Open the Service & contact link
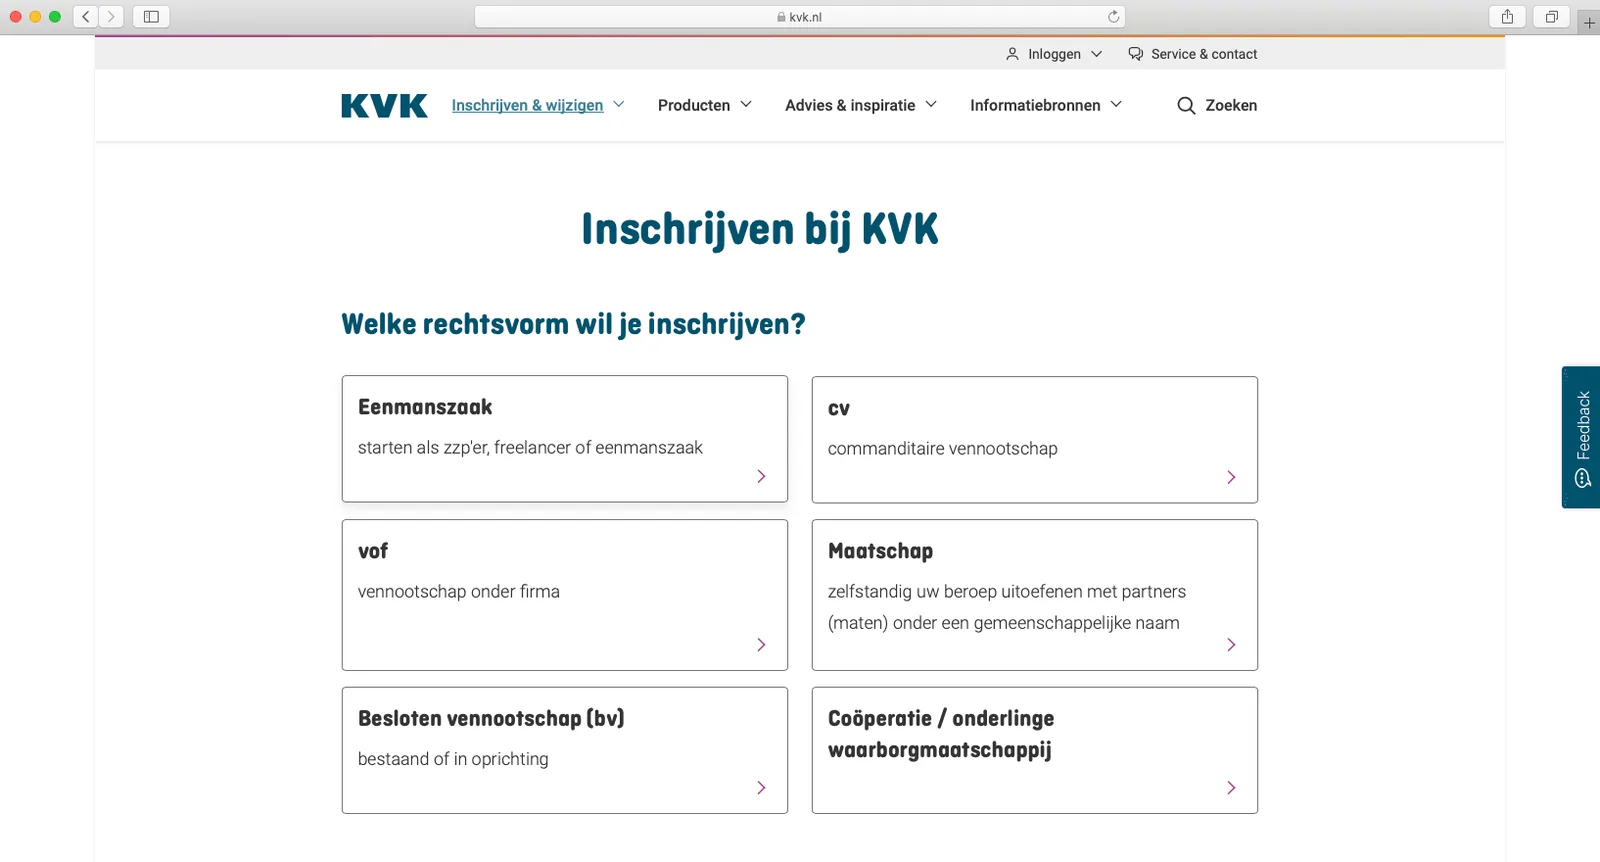Screen dimensions: 1600x862 [x=1204, y=54]
